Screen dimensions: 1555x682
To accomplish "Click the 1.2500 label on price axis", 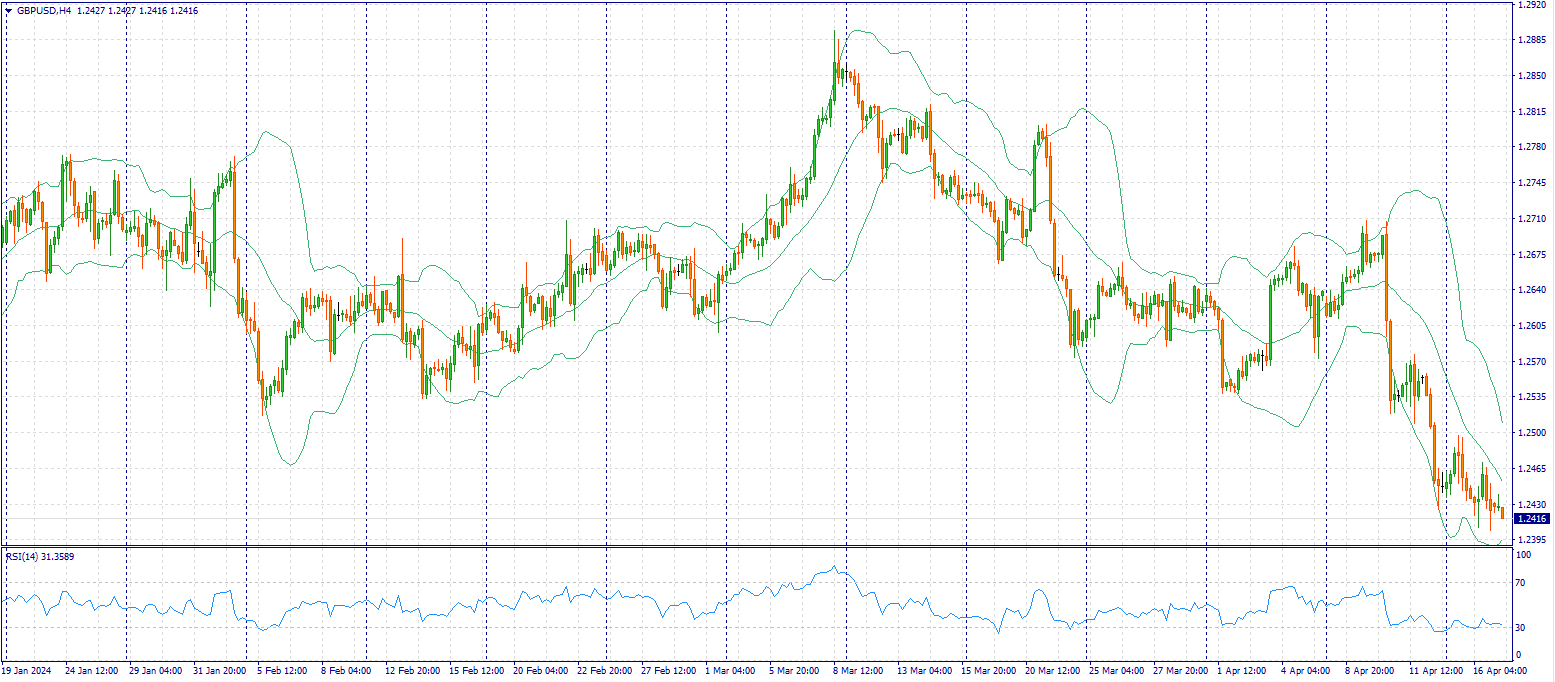I will [1531, 433].
